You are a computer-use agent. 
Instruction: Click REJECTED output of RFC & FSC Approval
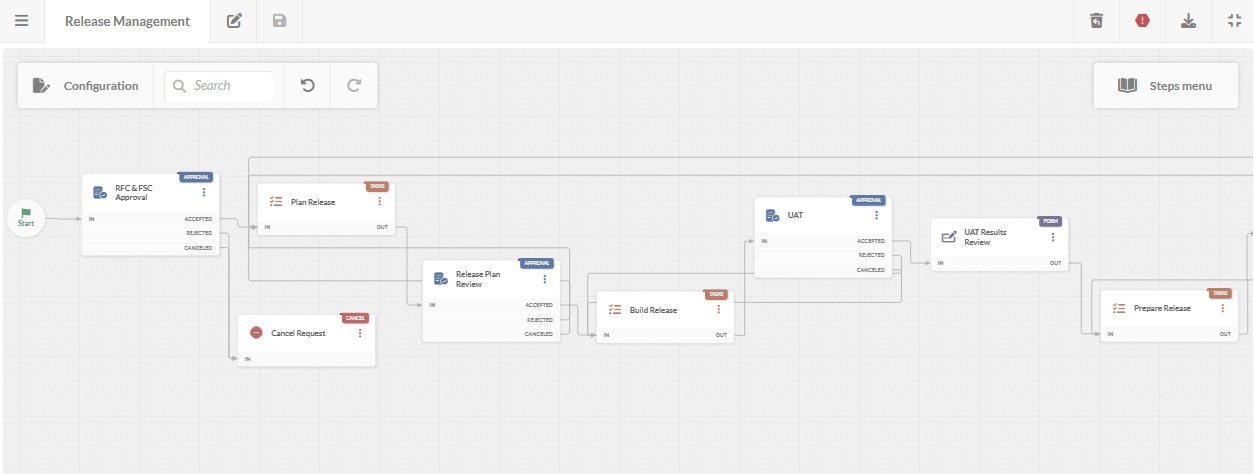pos(199,233)
